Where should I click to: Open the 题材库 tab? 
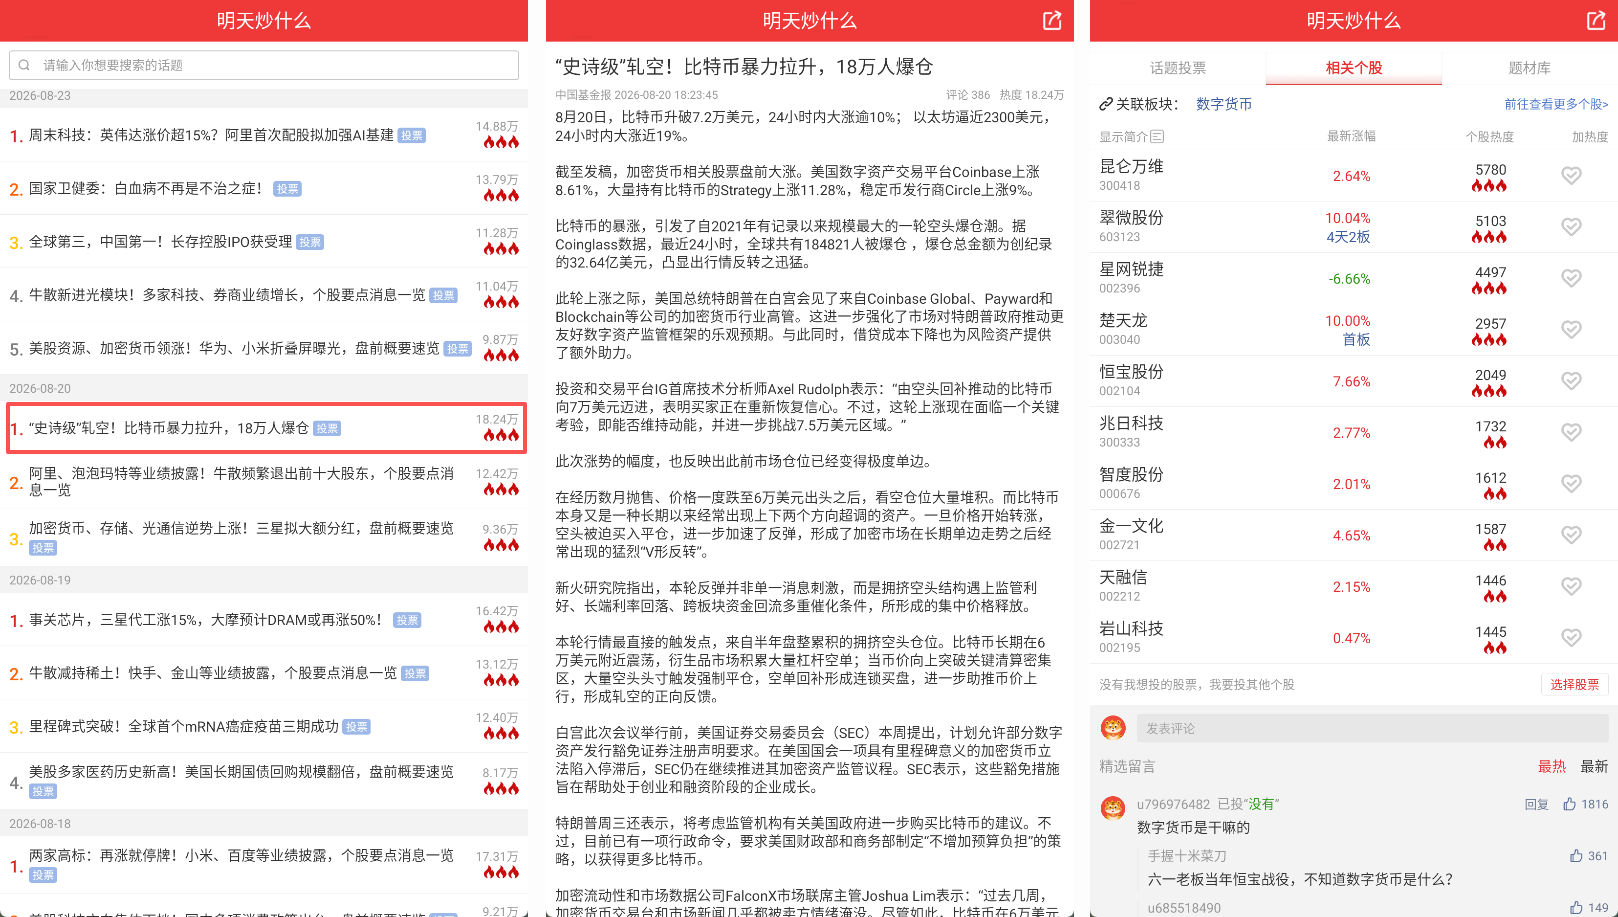coord(1530,68)
